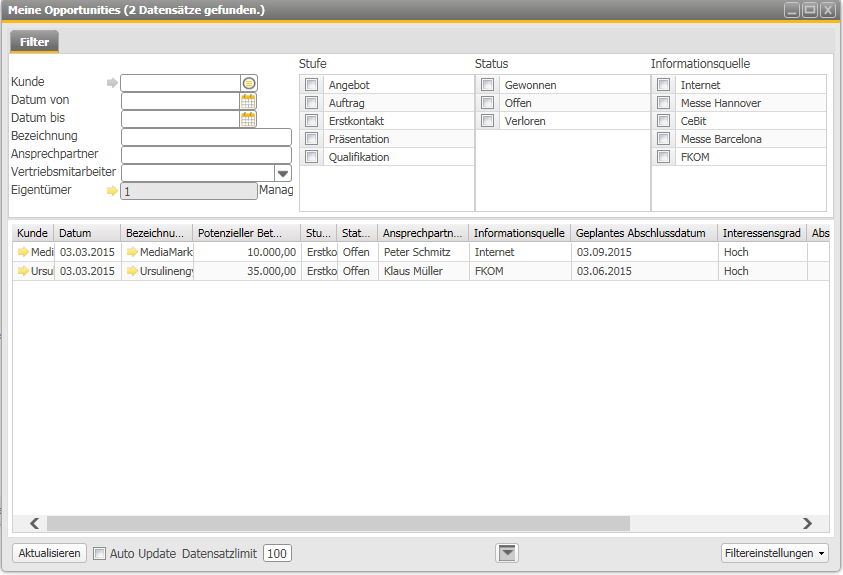
Task: Click the Stu... column header
Action: point(319,233)
